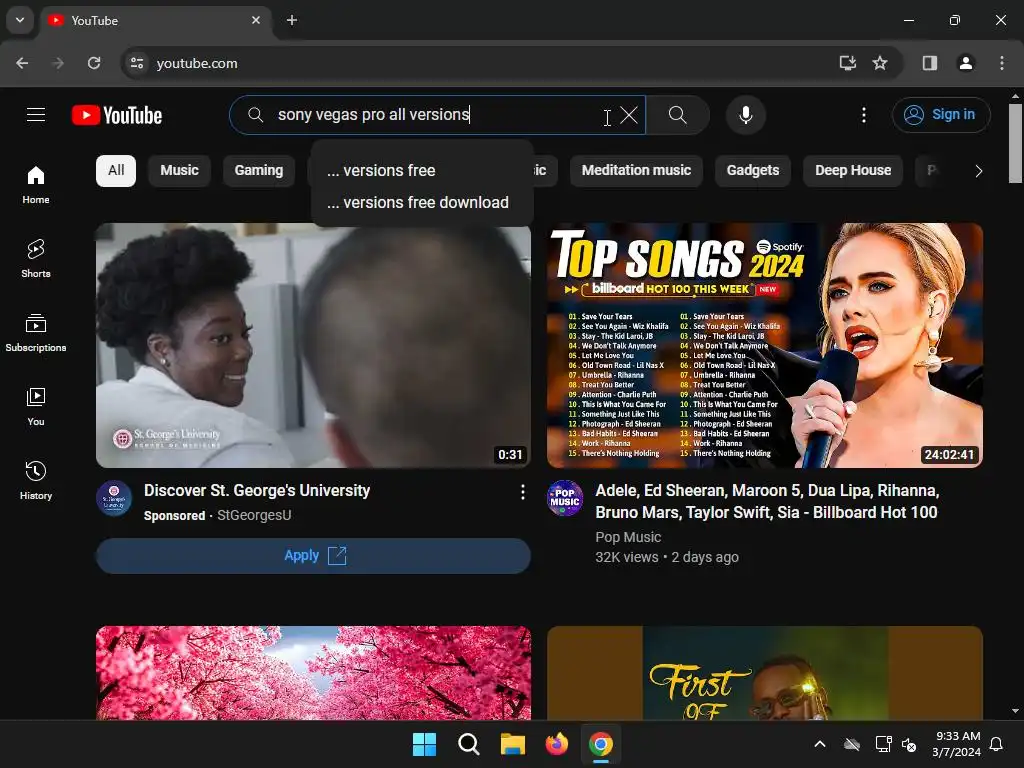This screenshot has height=768, width=1024.
Task: Start voice search with microphone icon
Action: tap(746, 115)
